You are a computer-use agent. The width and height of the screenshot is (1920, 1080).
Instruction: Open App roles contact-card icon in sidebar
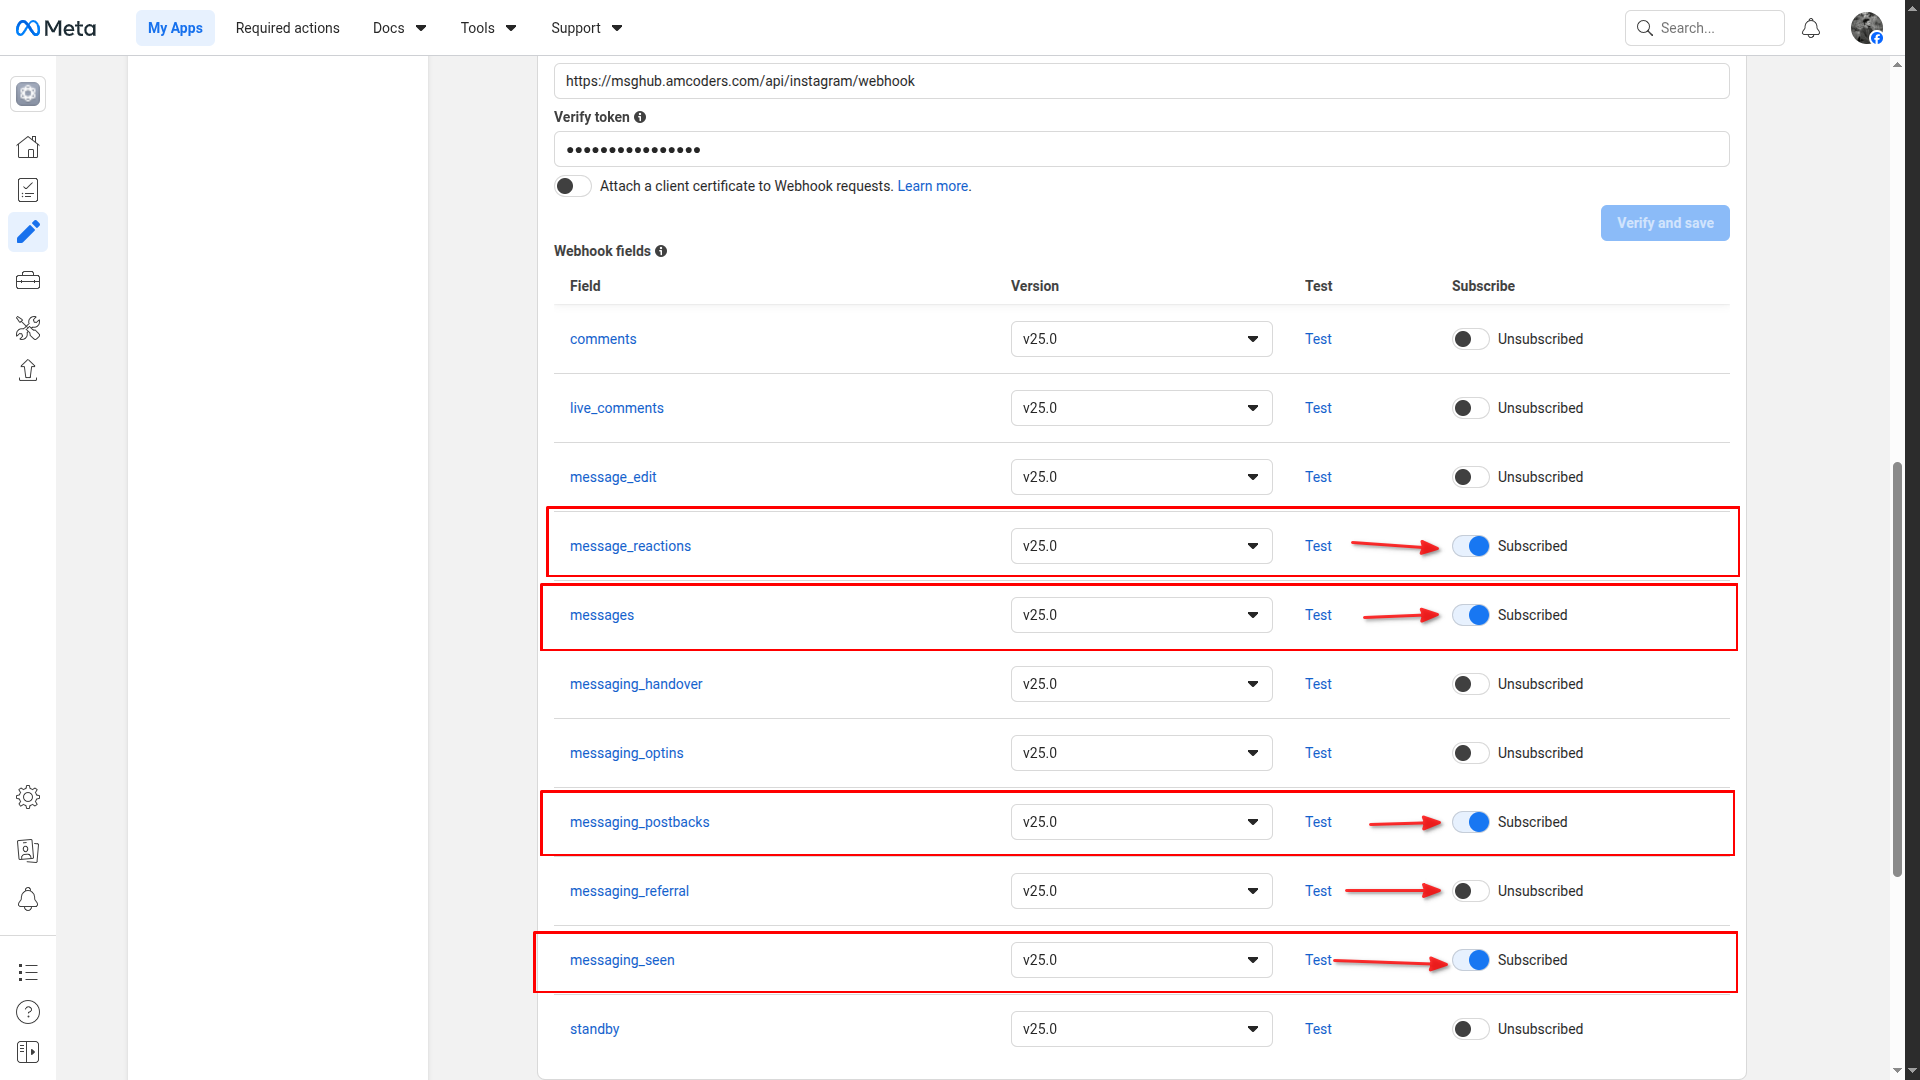coord(28,851)
